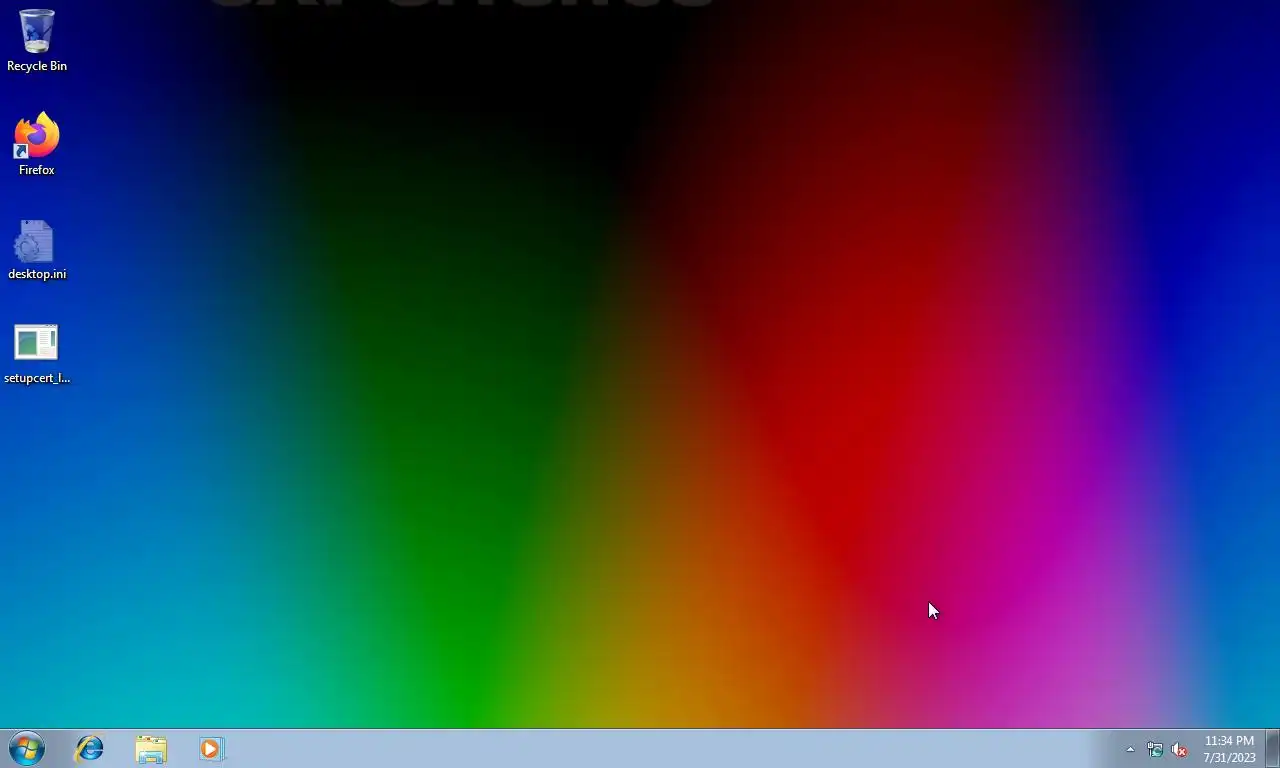Open the Windows Start menu
Viewport: 1280px width, 768px height.
pyautogui.click(x=27, y=748)
